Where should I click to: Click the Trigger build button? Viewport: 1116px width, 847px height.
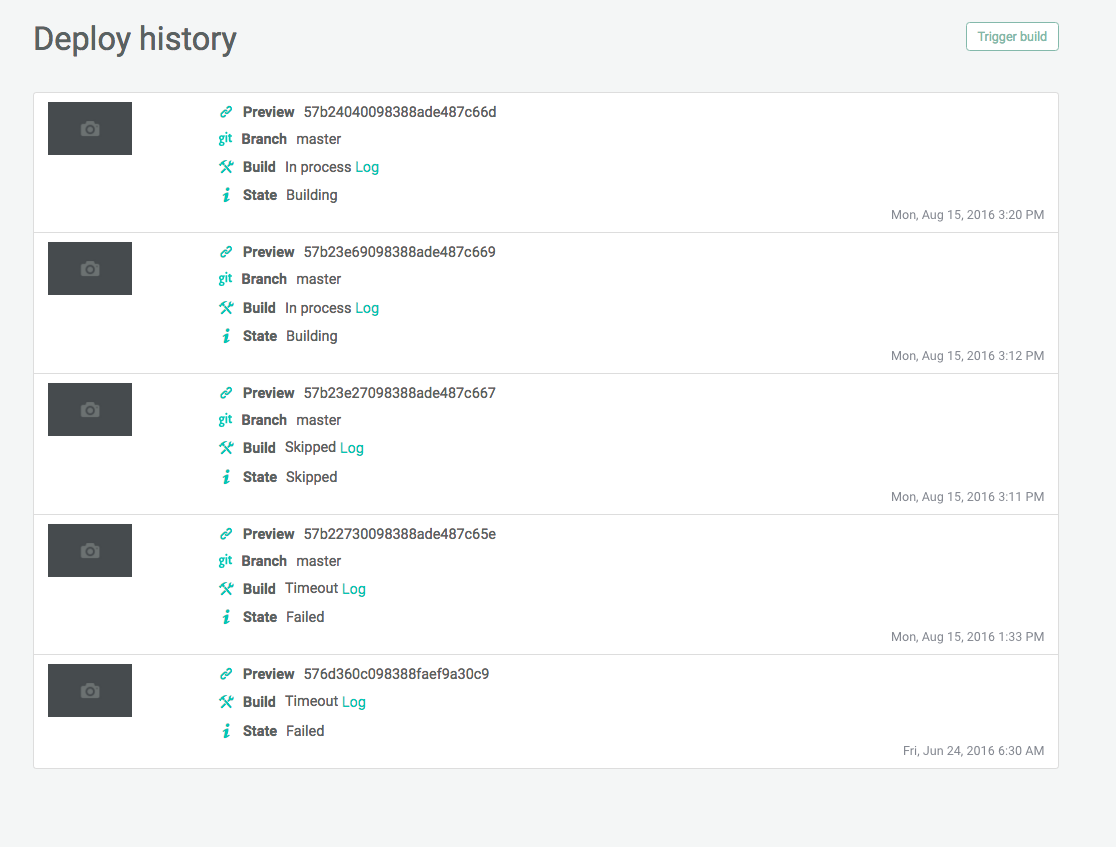point(1011,37)
